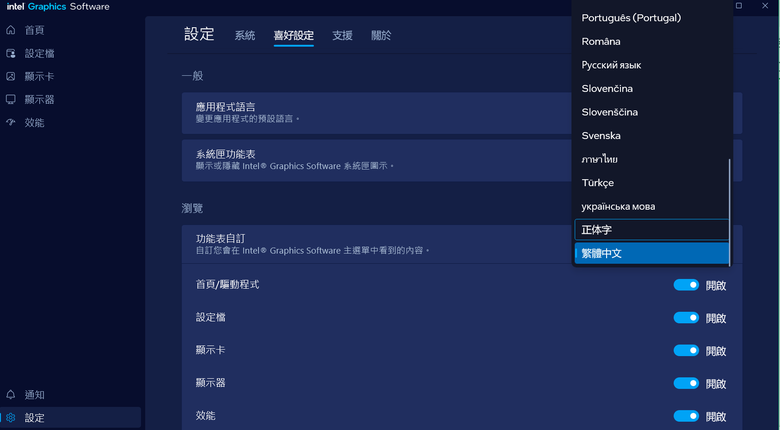Image resolution: width=780 pixels, height=430 pixels.
Task: Click the 設定 gear icon in sidebar
Action: coord(10,418)
